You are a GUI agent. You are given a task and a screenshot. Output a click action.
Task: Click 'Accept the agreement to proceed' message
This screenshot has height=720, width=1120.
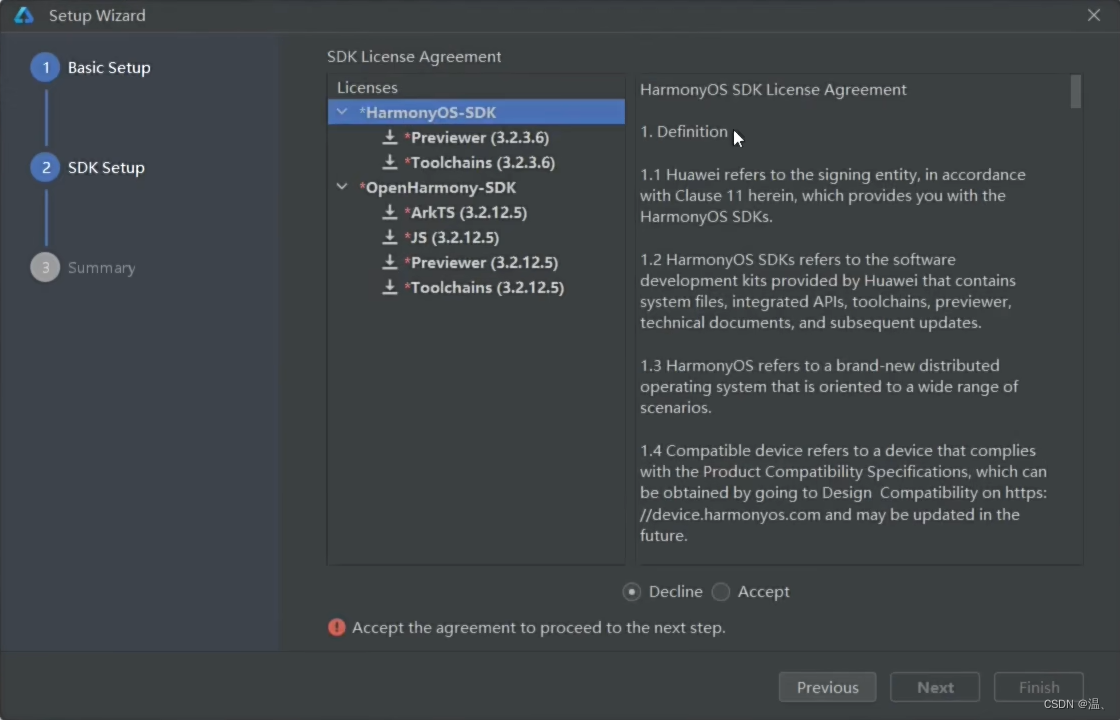coord(539,628)
